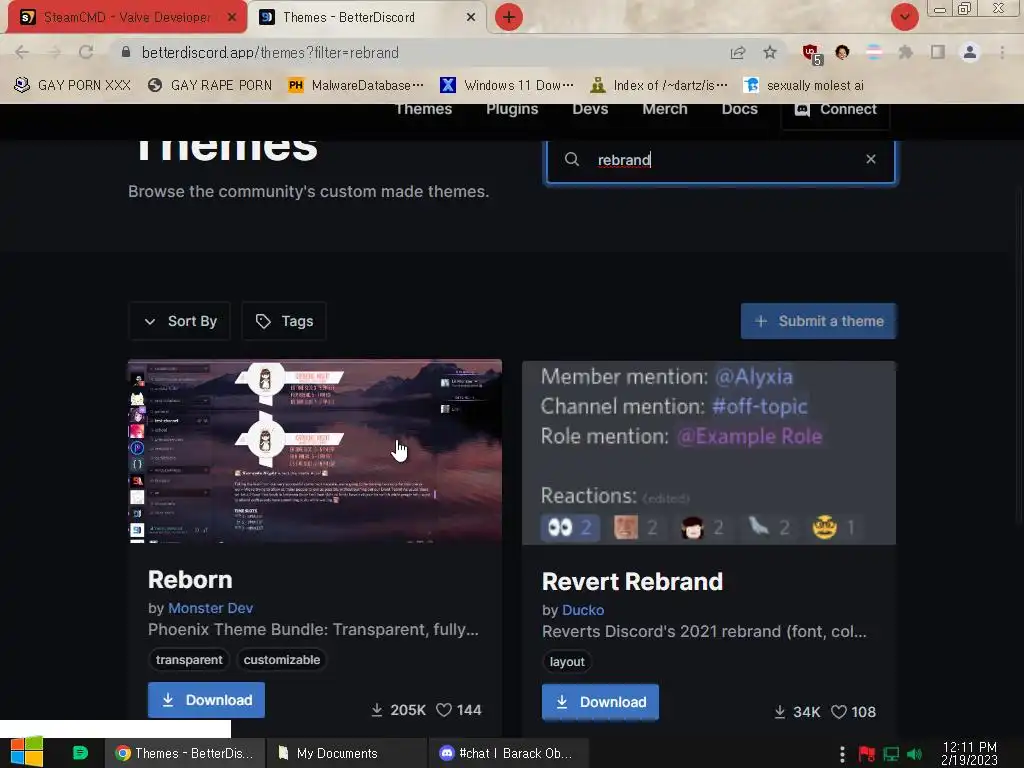Click the red flag tray icon

(x=867, y=754)
